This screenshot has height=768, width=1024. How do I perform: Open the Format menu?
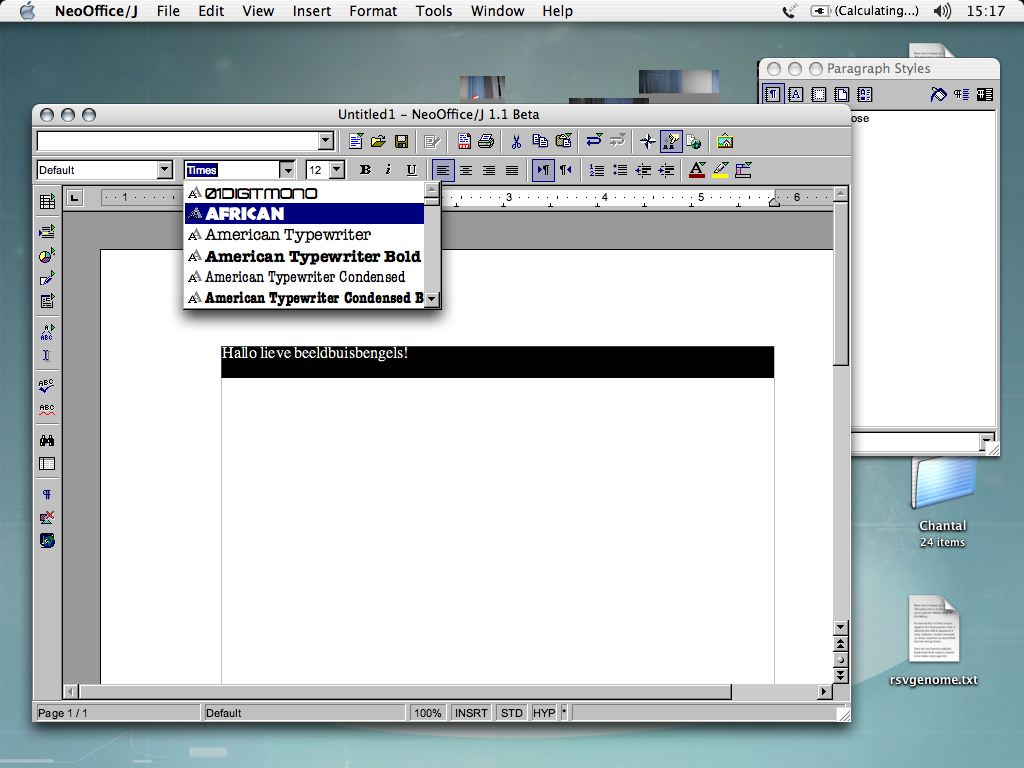373,11
